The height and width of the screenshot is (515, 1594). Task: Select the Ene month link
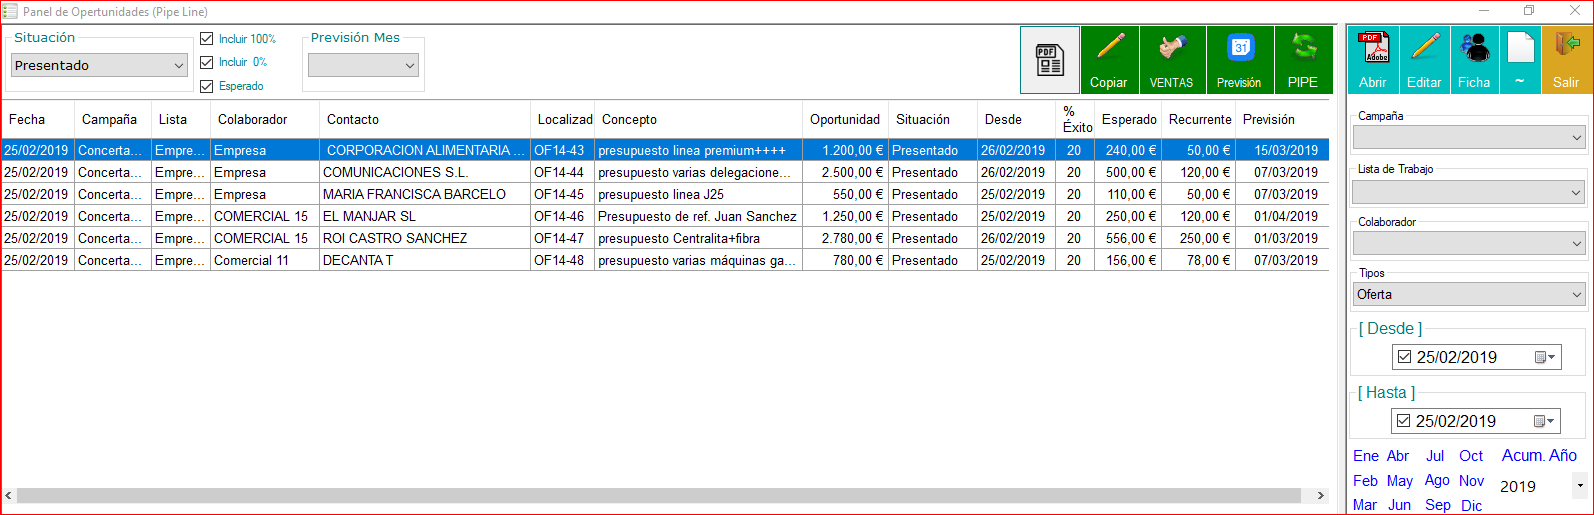[1366, 456]
